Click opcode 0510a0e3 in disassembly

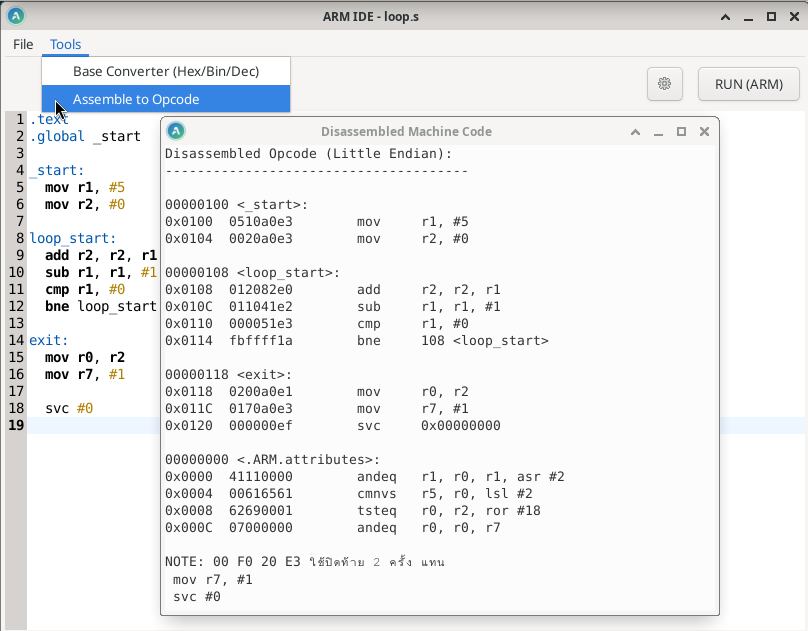[261, 221]
